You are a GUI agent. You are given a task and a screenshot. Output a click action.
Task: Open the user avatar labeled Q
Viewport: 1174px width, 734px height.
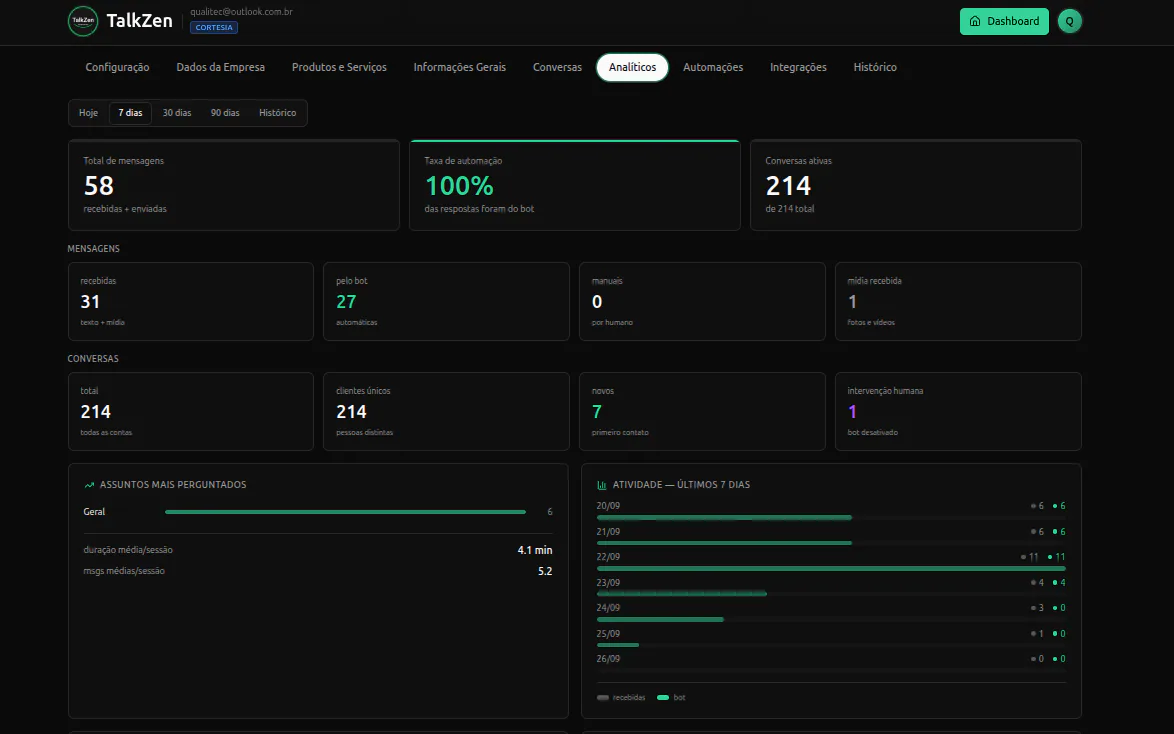tap(1069, 21)
